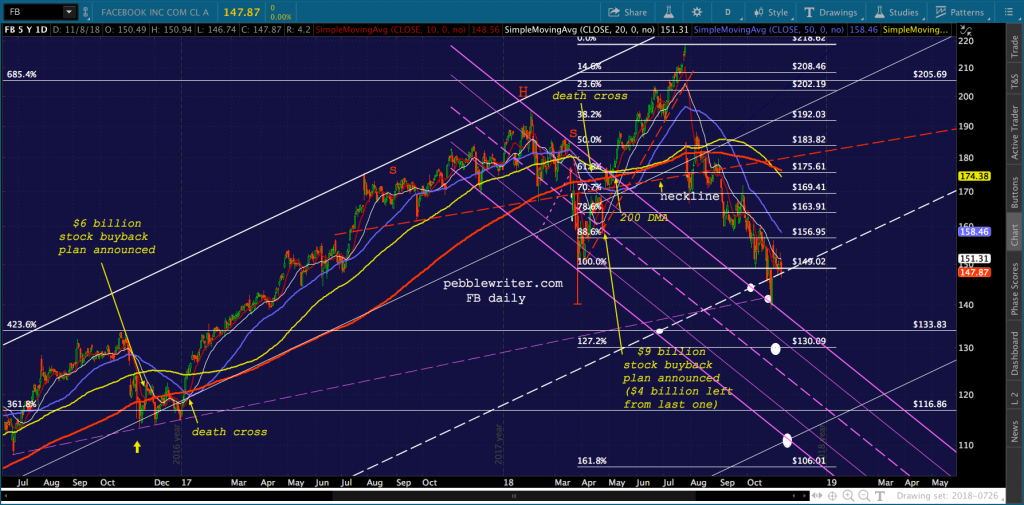Open the Active Trader sidebar tab
This screenshot has height=505, width=1024.
click(1016, 132)
